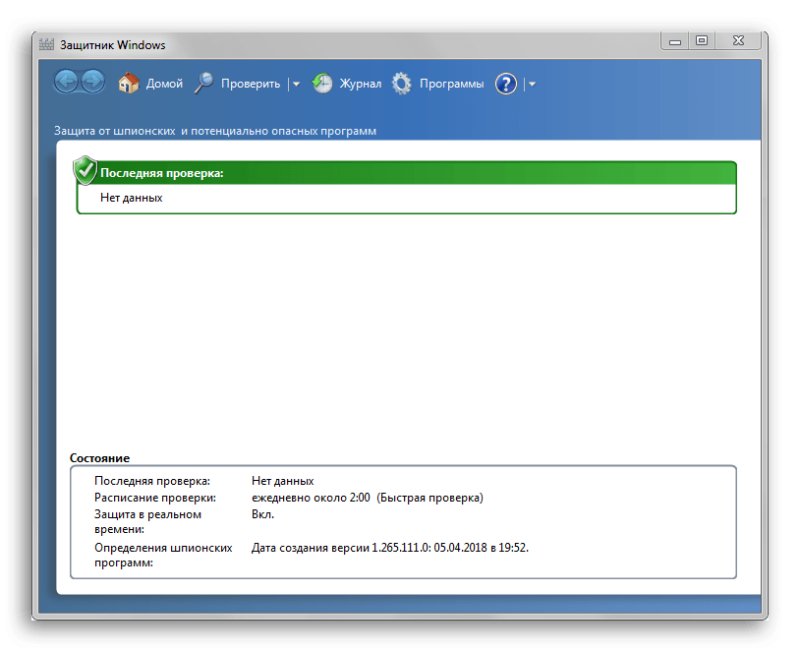Screen dimensions: 800x652
Task: Click the Журнал history clock icon
Action: coord(322,83)
